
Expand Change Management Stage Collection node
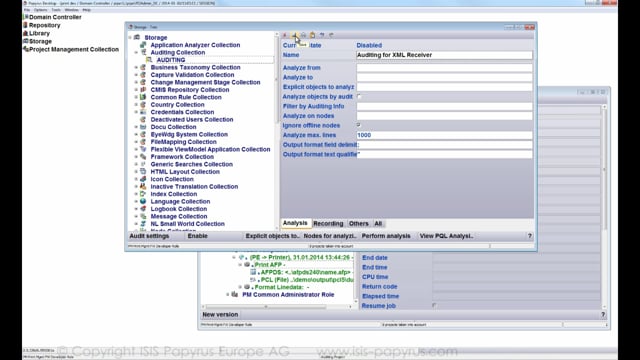pyautogui.click(x=136, y=82)
